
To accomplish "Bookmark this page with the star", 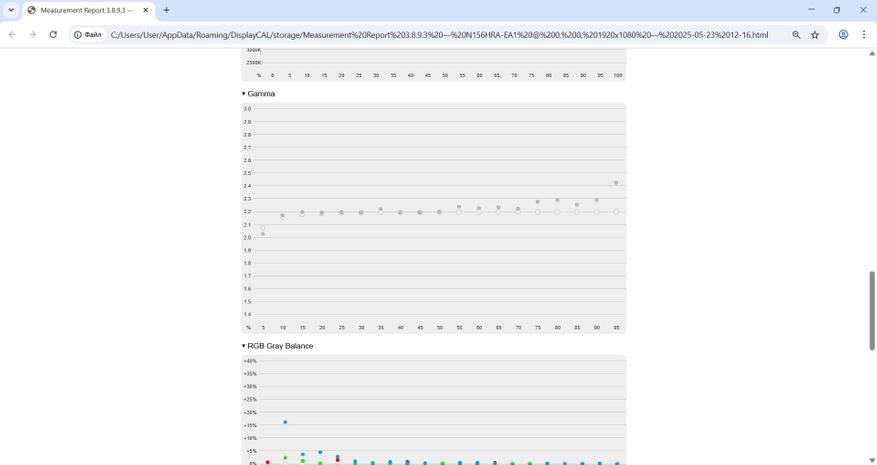I will click(x=815, y=35).
